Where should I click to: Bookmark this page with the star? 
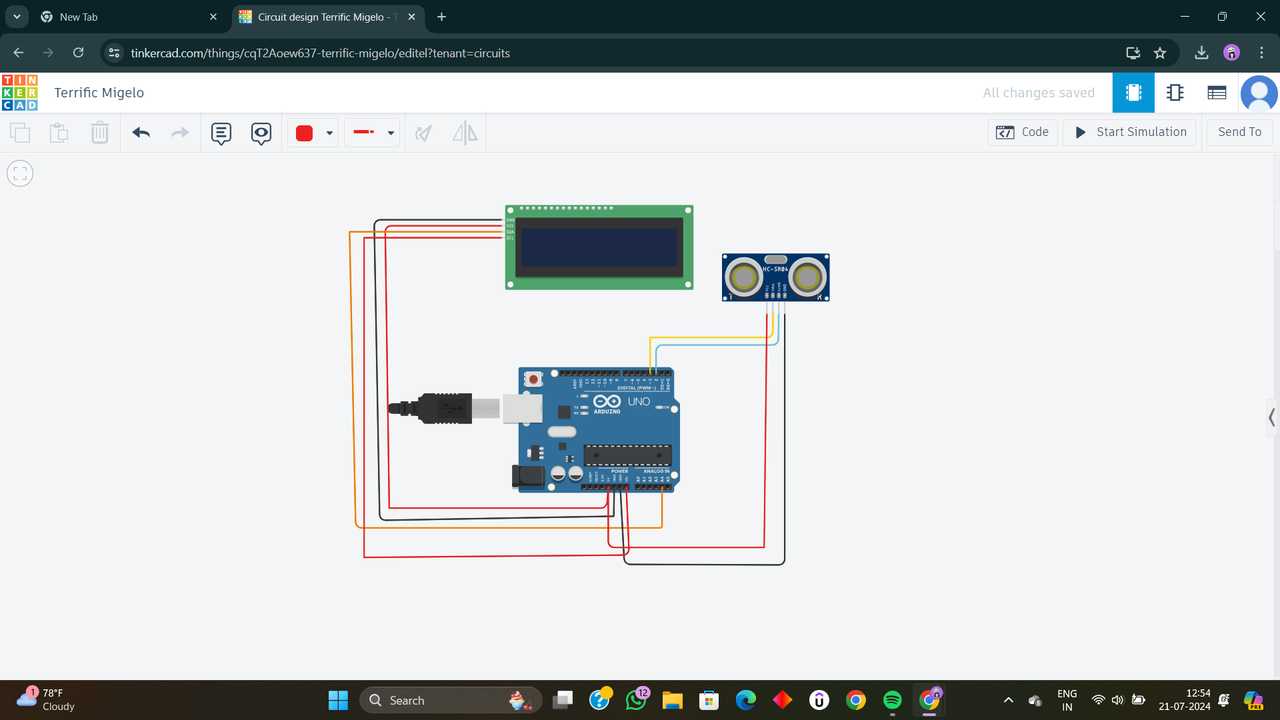(1160, 53)
